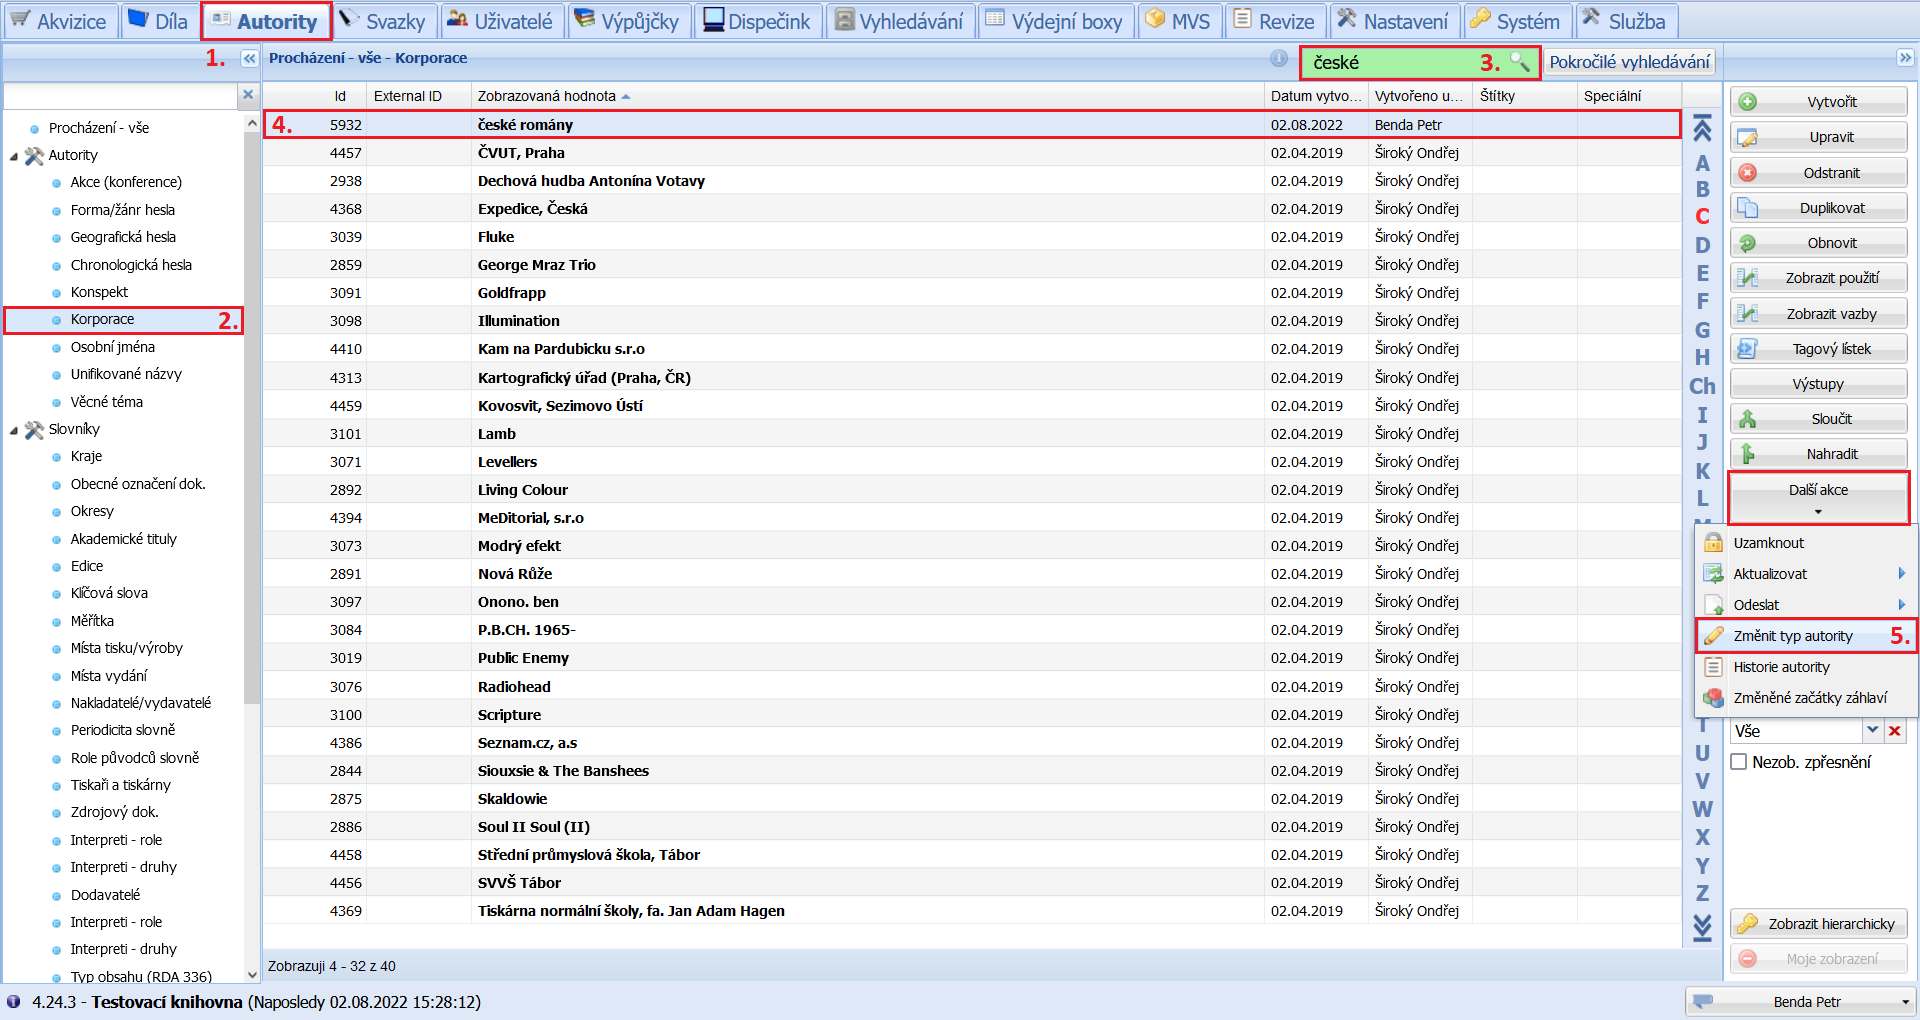The image size is (1920, 1020).
Task: Open the Výstupy button menu
Action: pos(1819,384)
